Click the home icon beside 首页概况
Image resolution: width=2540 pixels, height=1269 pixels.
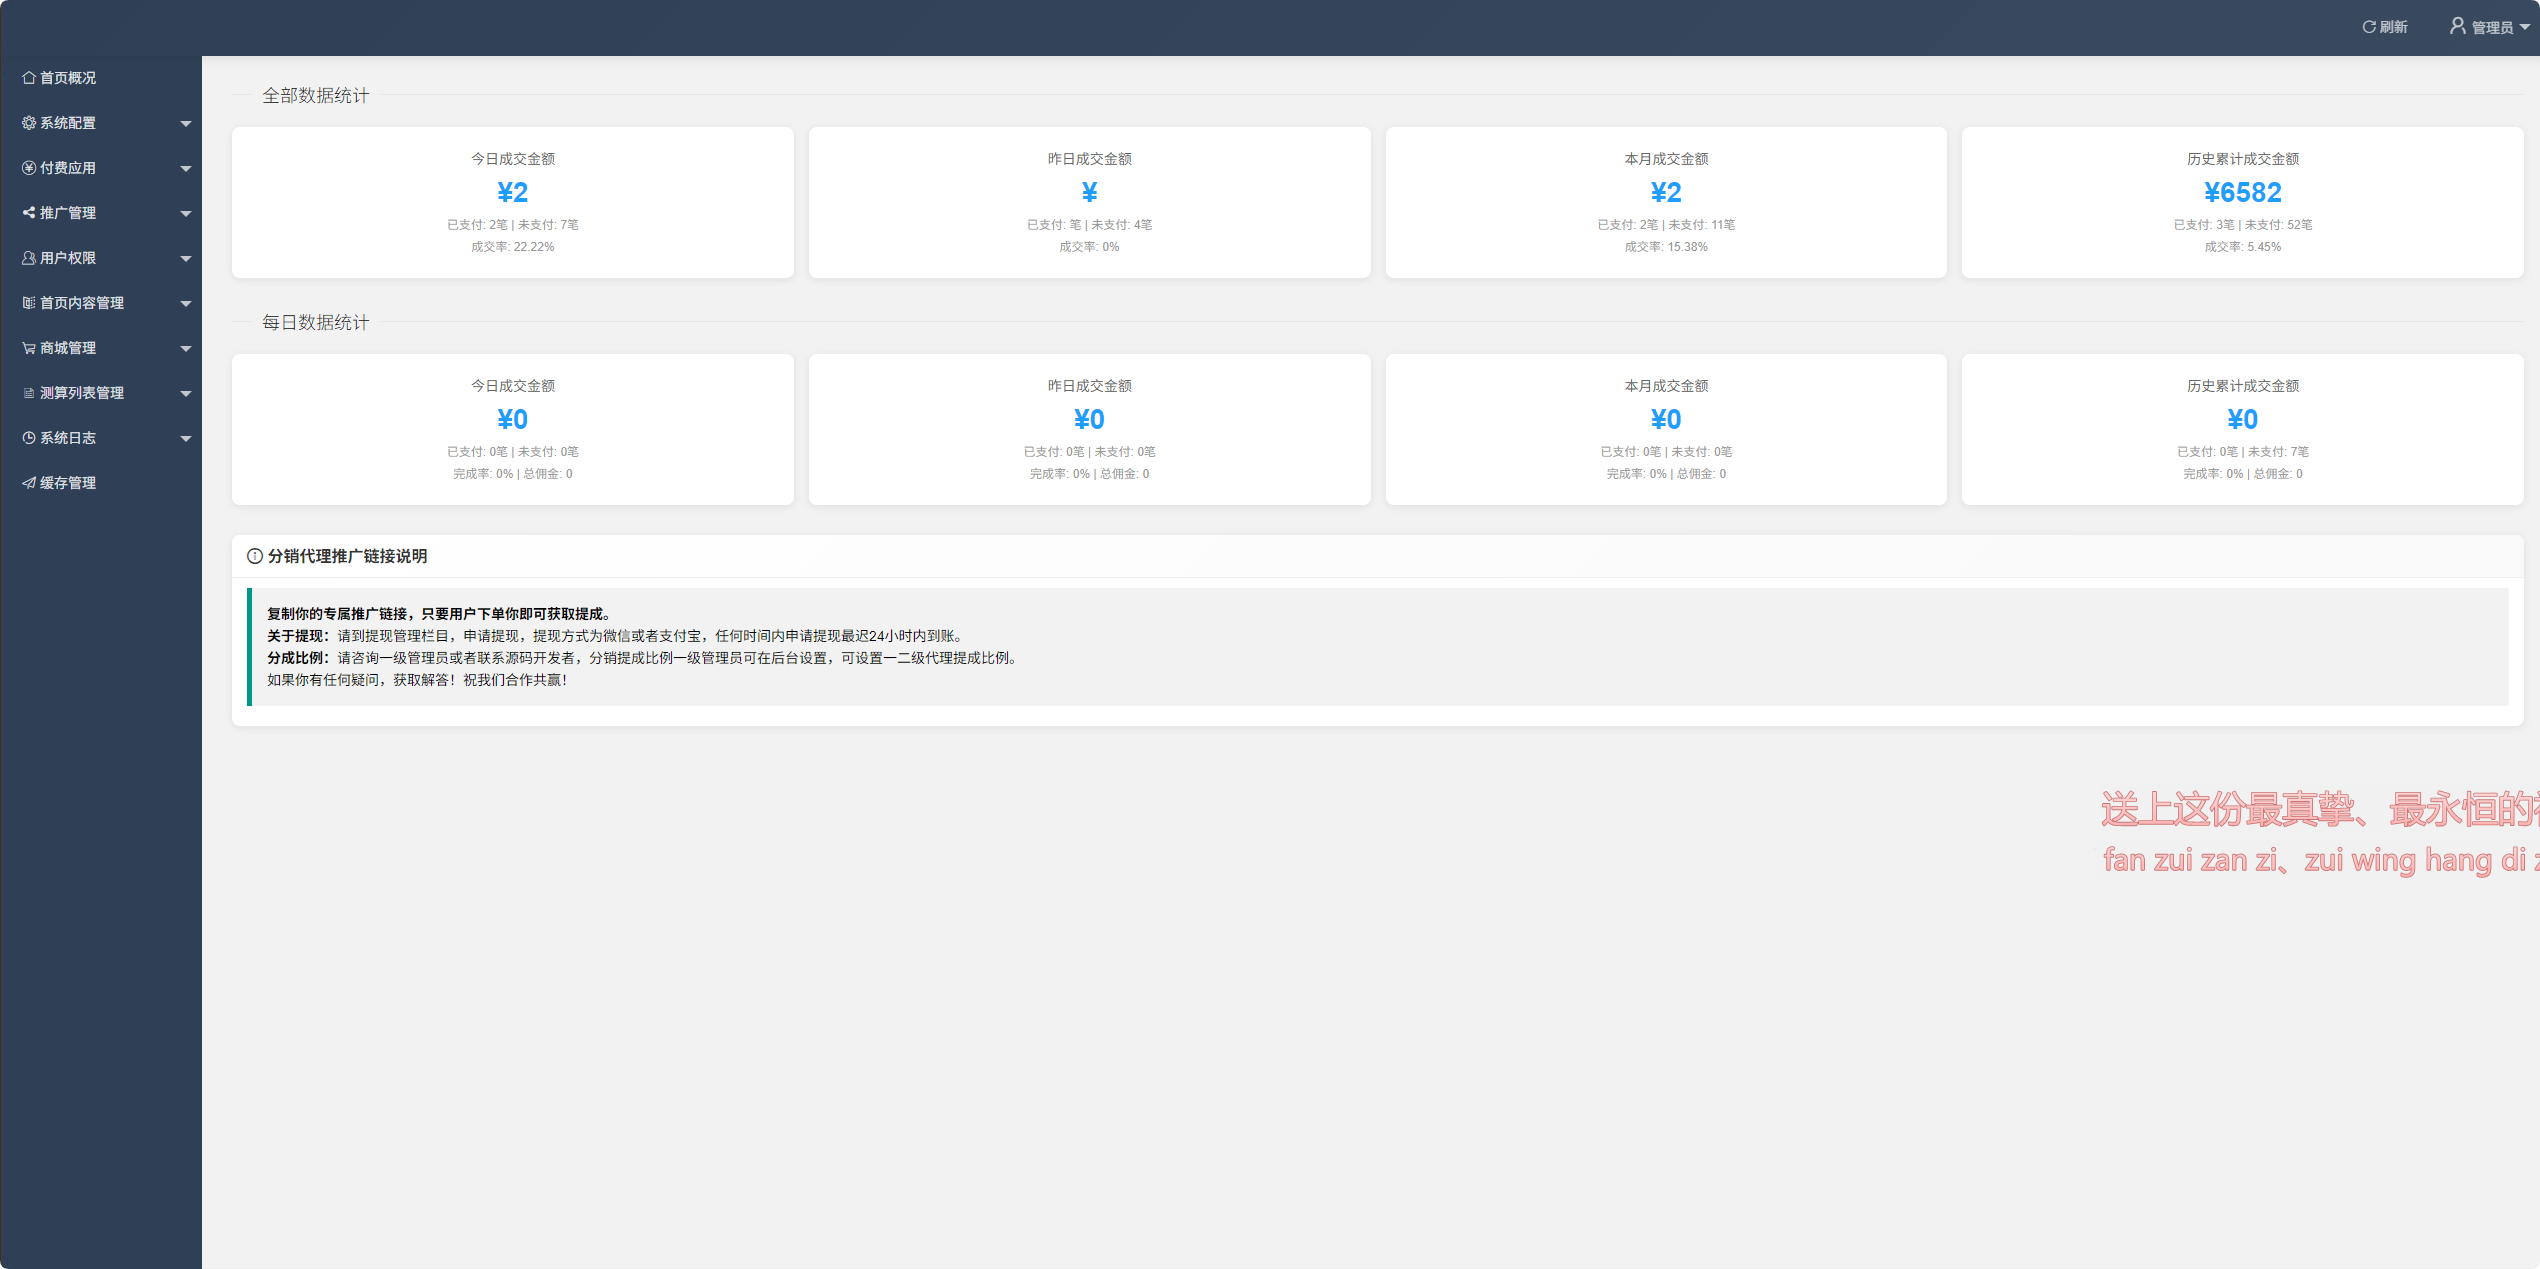pyautogui.click(x=29, y=78)
